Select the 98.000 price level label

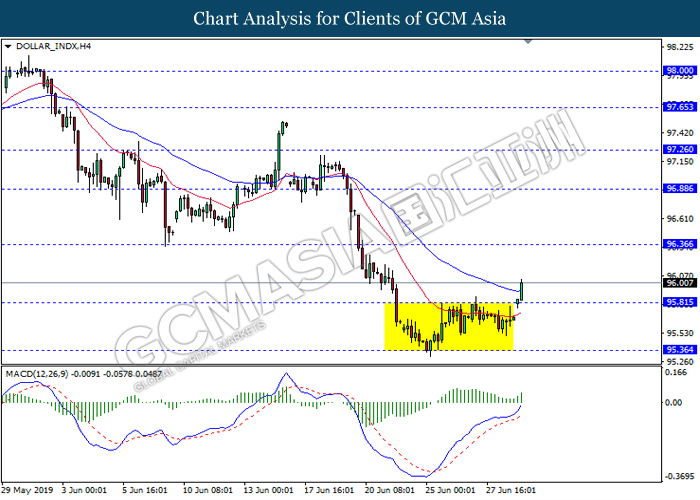coord(679,71)
